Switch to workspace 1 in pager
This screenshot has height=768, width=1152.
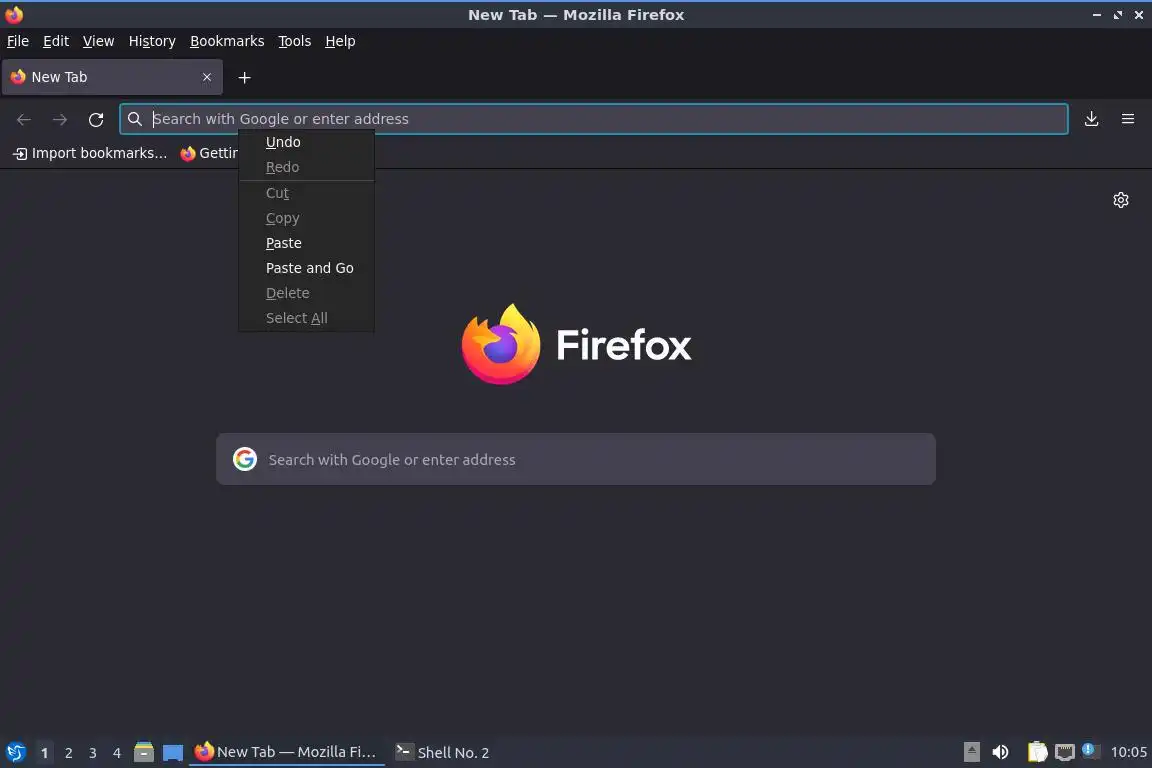click(x=45, y=753)
